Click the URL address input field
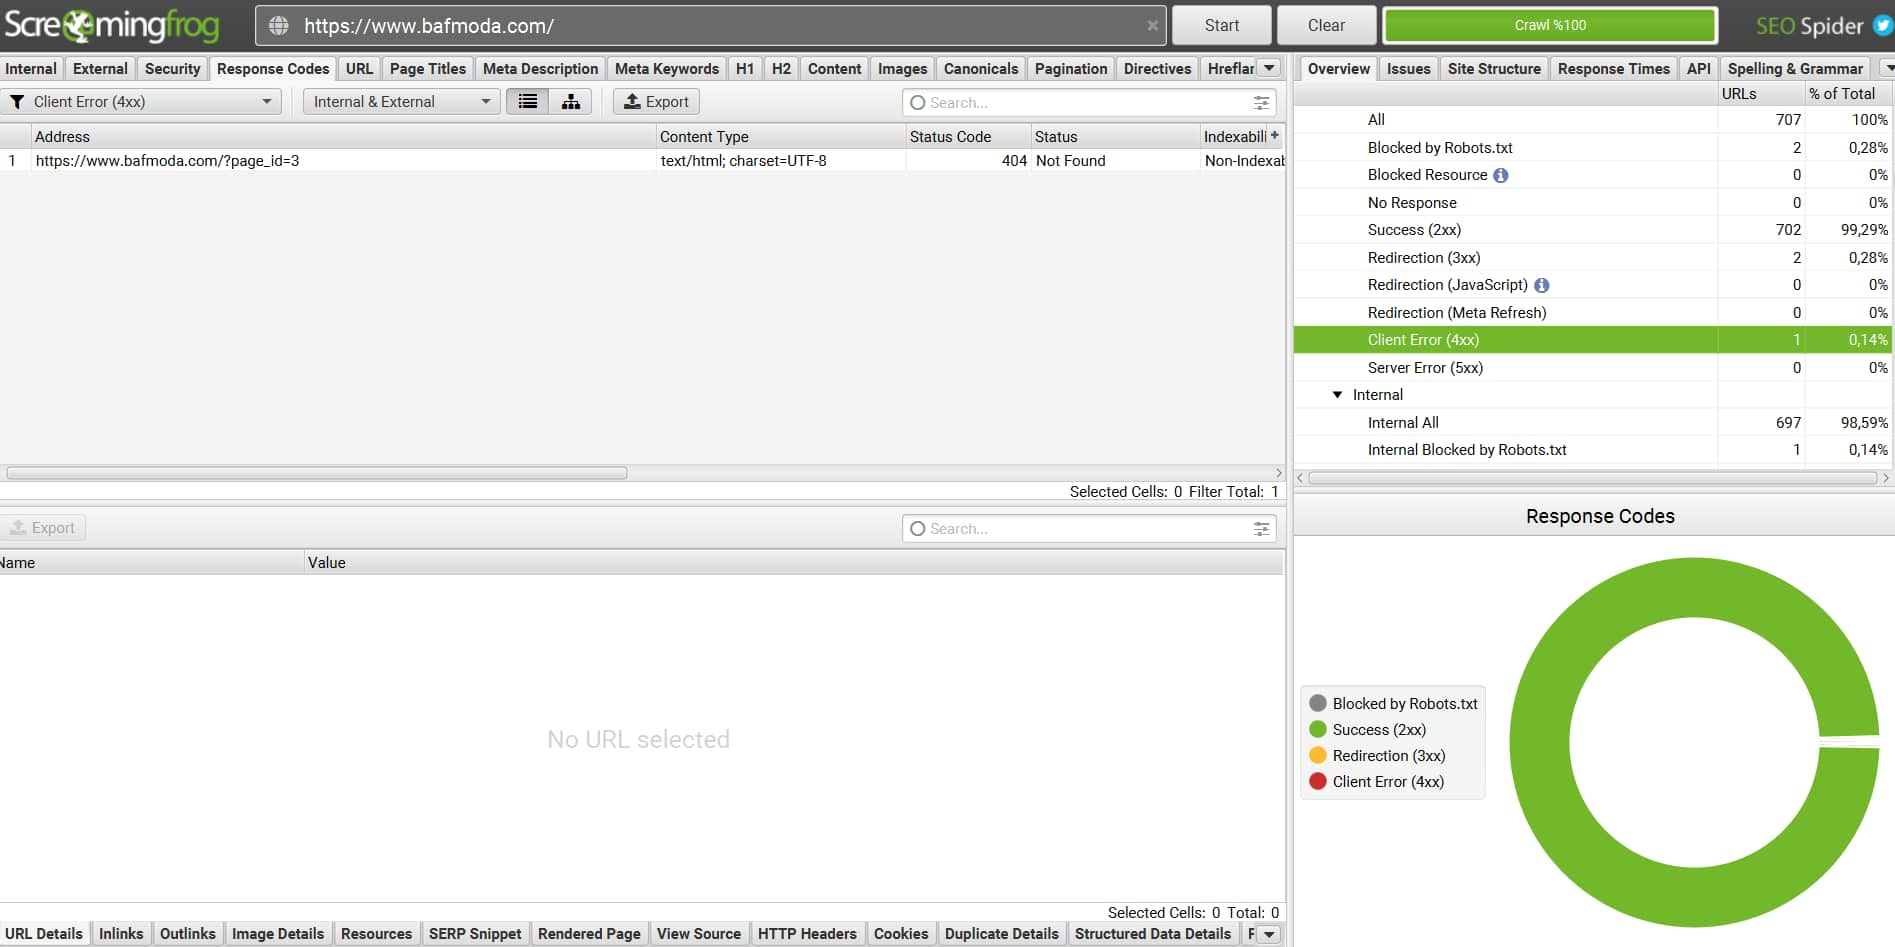The width and height of the screenshot is (1895, 947). (x=710, y=26)
